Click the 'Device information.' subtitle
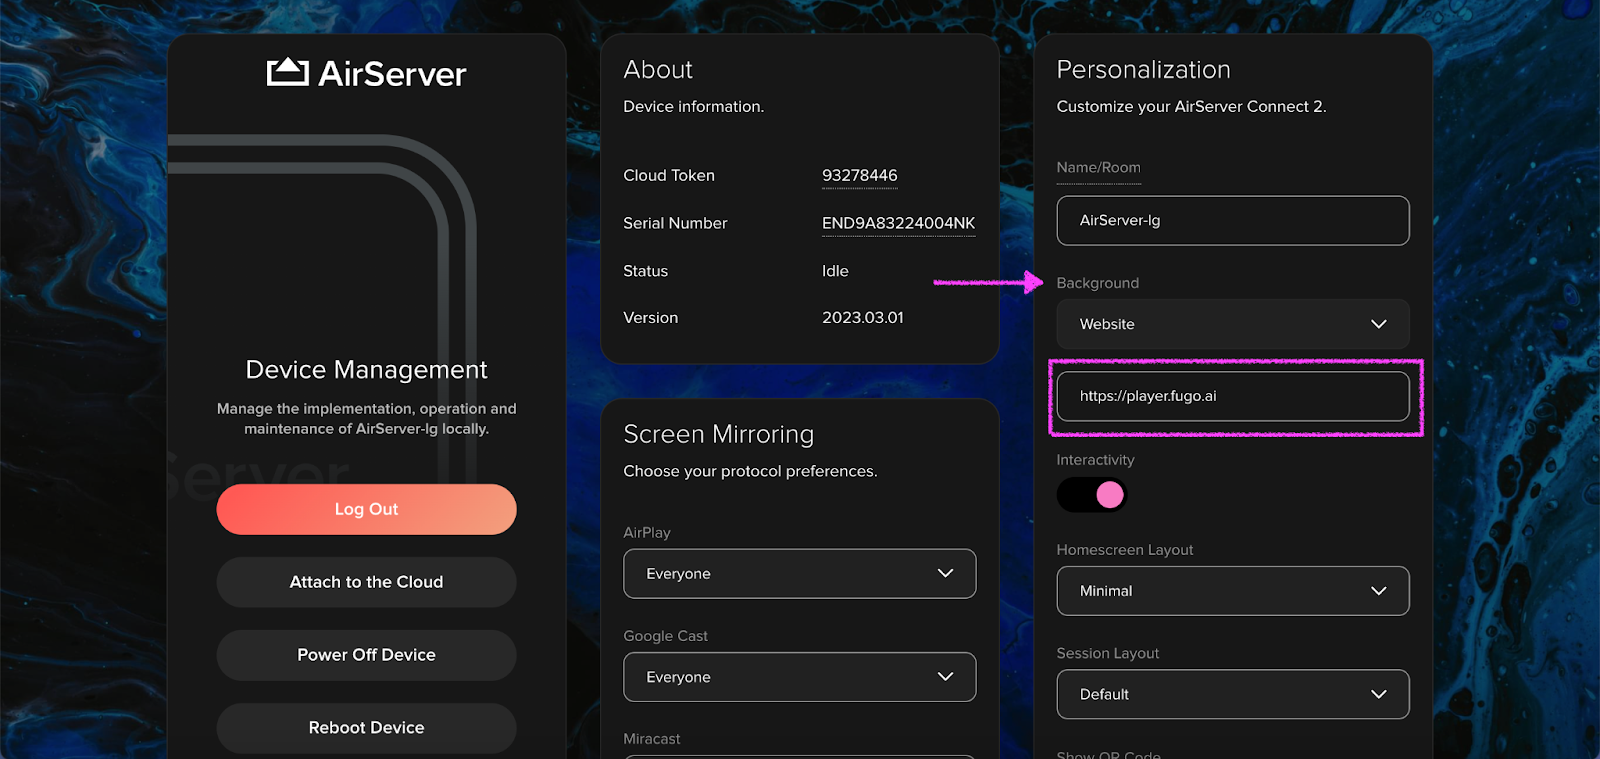 tap(694, 107)
